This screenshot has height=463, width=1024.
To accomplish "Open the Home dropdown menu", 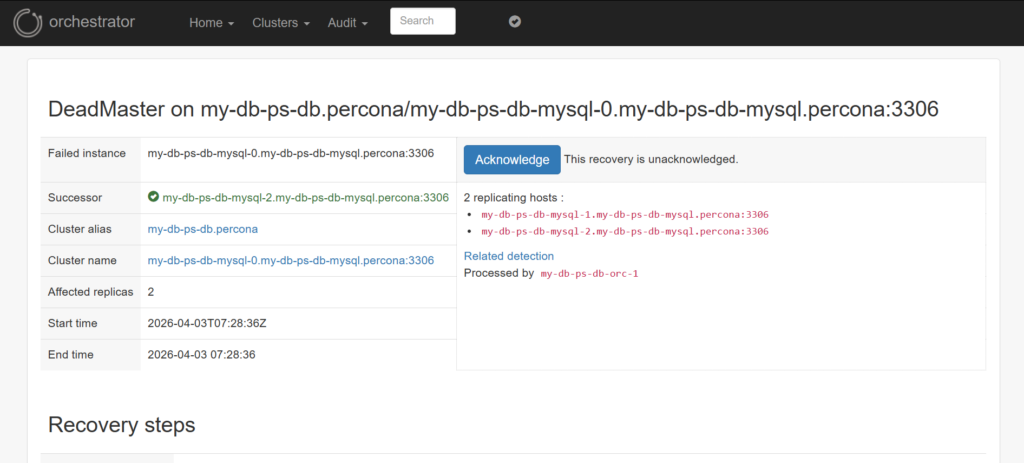I will 211,22.
